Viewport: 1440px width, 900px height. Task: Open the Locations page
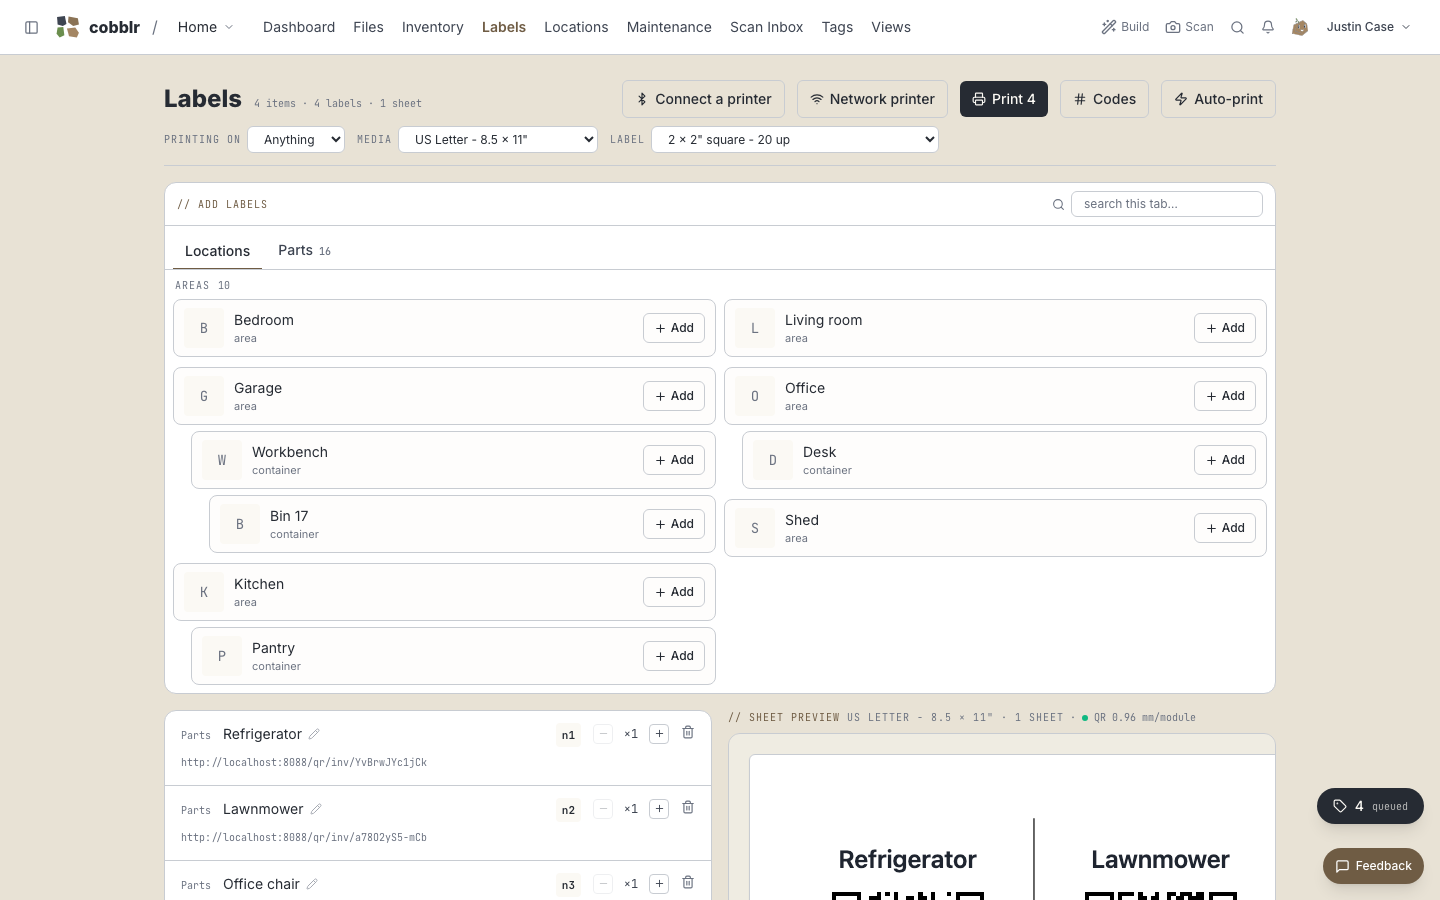(x=576, y=27)
